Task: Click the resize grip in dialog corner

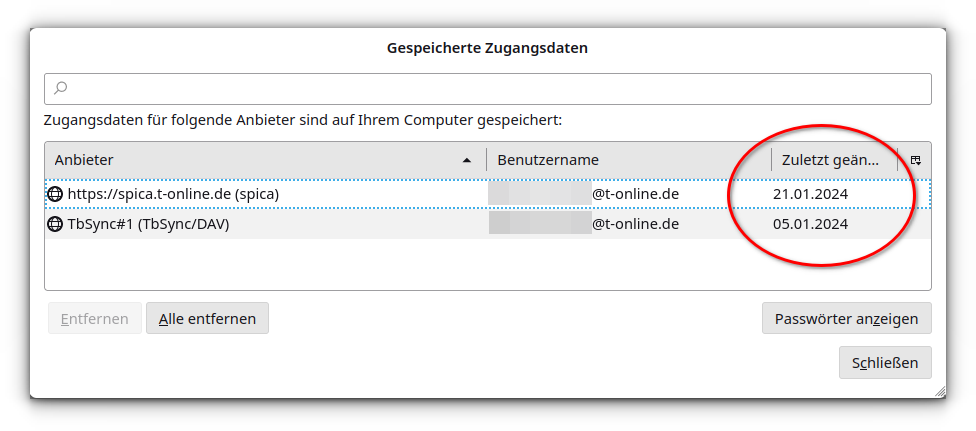Action: coord(938,391)
